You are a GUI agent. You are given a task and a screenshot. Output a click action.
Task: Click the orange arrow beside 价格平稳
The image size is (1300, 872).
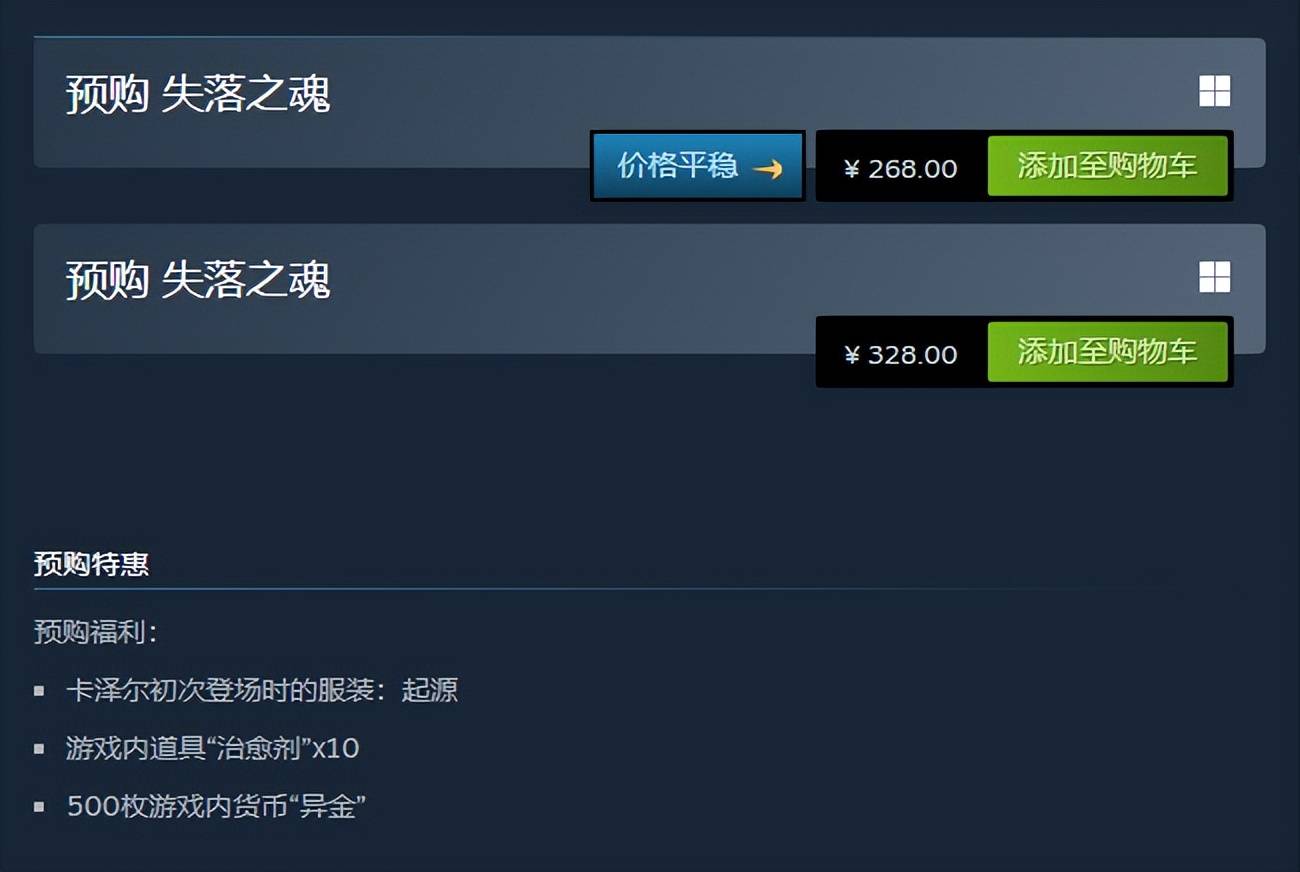click(768, 169)
